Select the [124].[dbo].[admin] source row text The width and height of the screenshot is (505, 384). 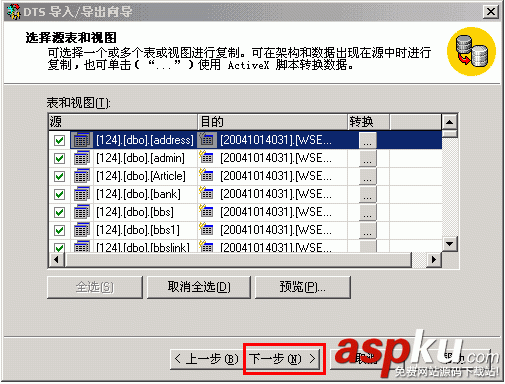[x=140, y=158]
